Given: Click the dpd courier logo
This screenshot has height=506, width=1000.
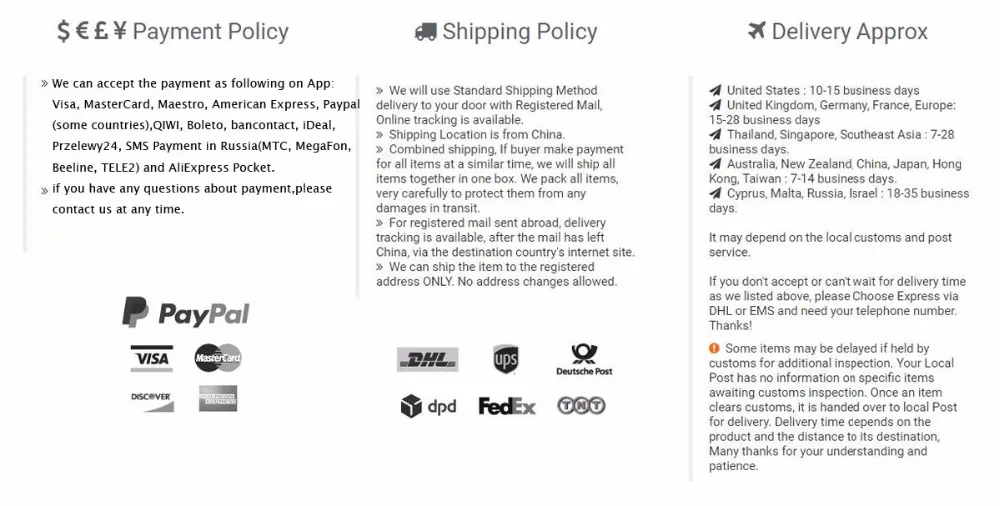Looking at the screenshot, I should (427, 406).
